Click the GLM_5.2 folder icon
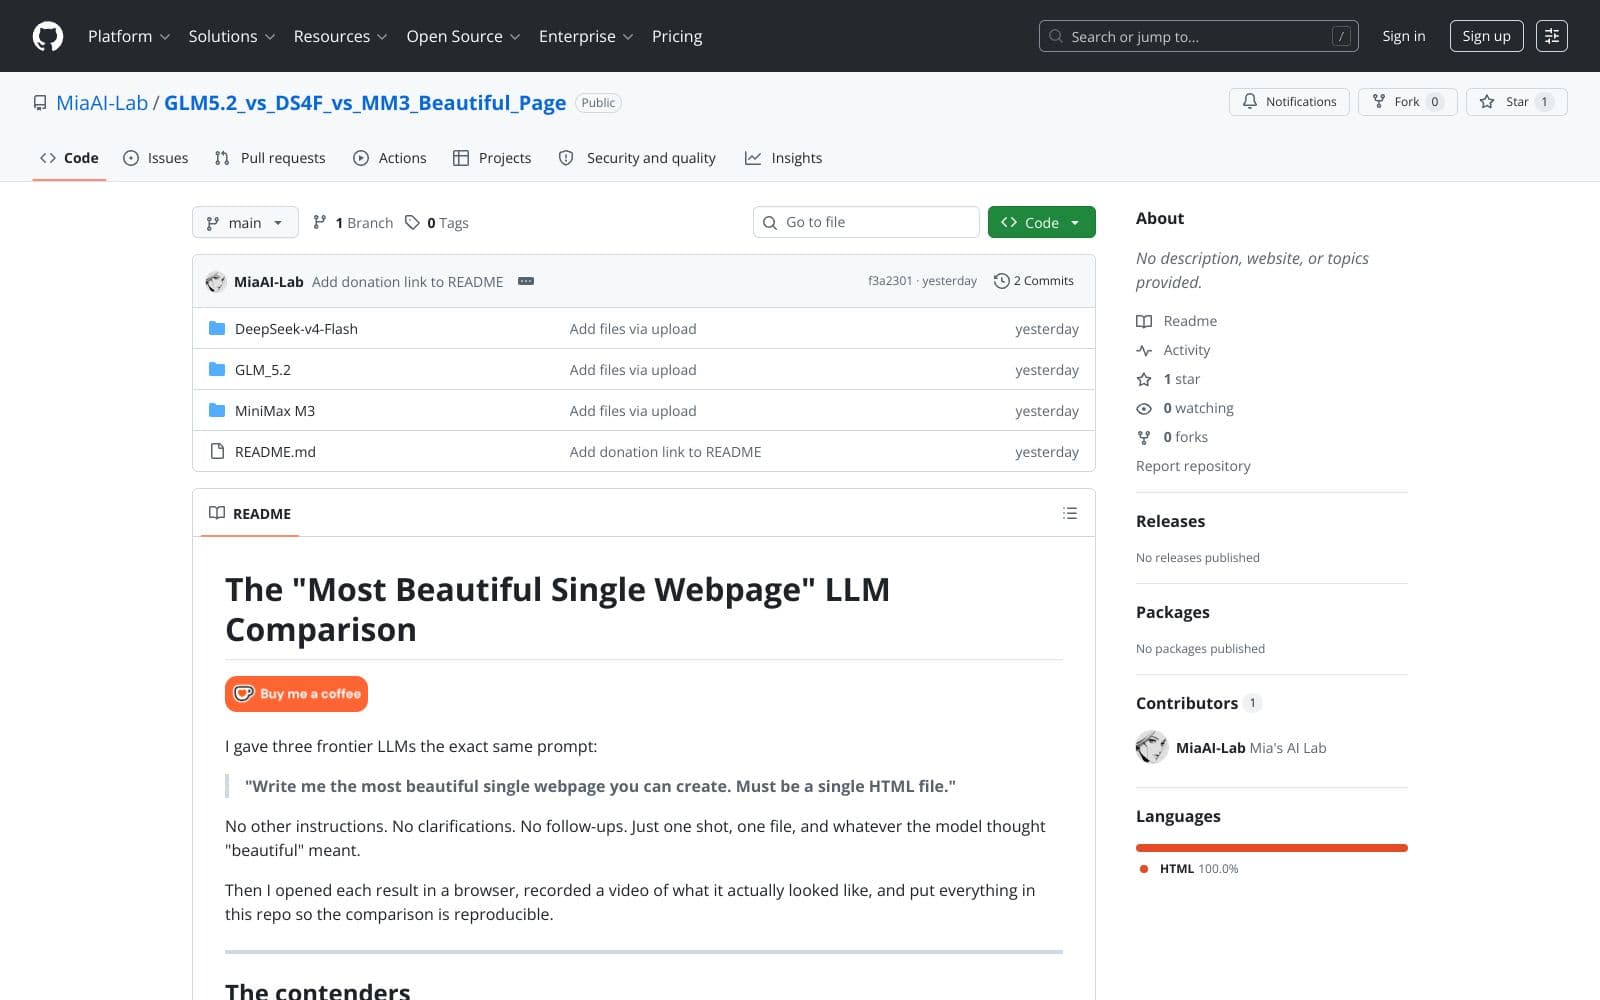The image size is (1600, 1000). coord(217,369)
